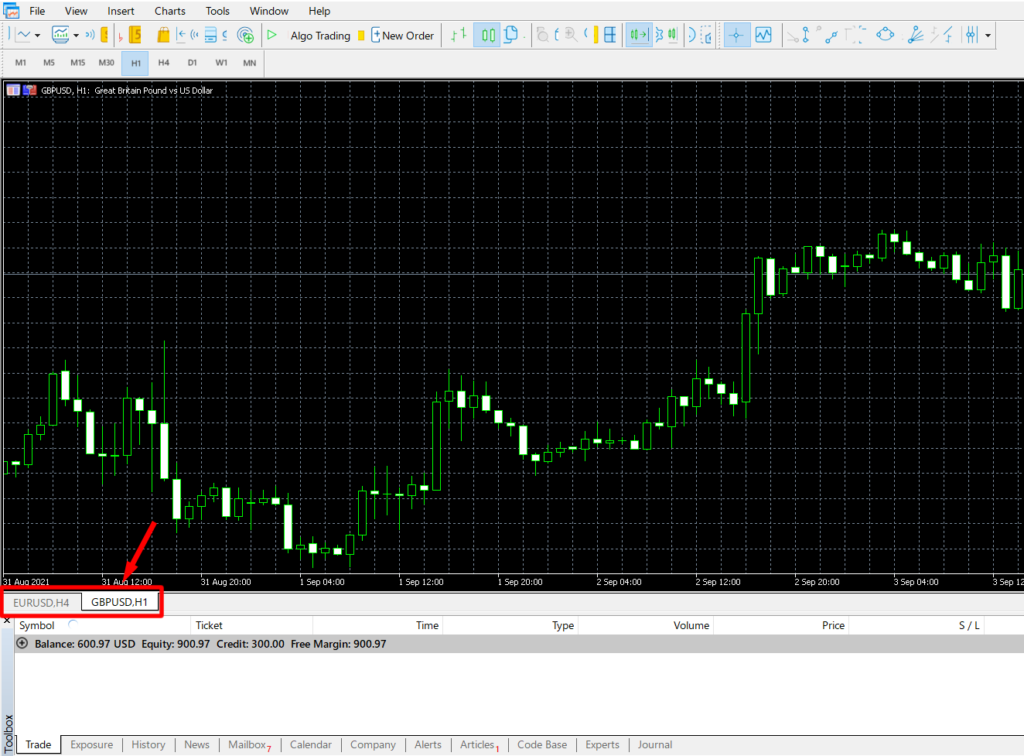Enable candlestick chart display
Screen dimensions: 1024x756
coord(488,35)
